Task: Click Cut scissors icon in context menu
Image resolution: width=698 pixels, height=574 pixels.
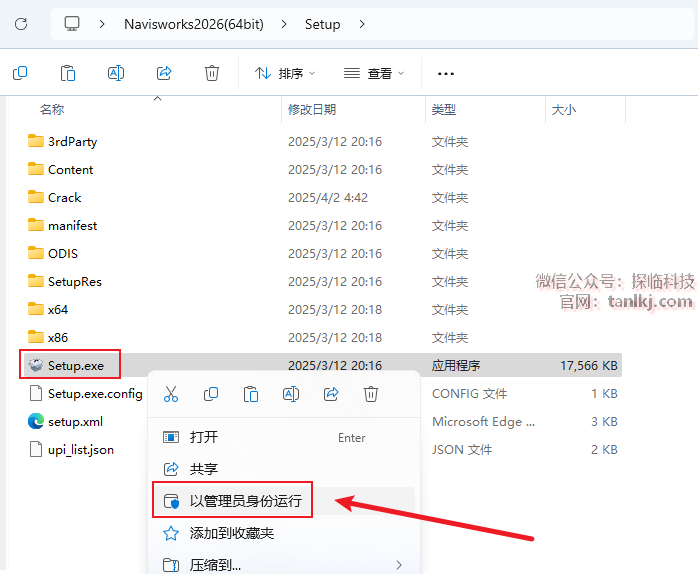Action: [x=170, y=394]
